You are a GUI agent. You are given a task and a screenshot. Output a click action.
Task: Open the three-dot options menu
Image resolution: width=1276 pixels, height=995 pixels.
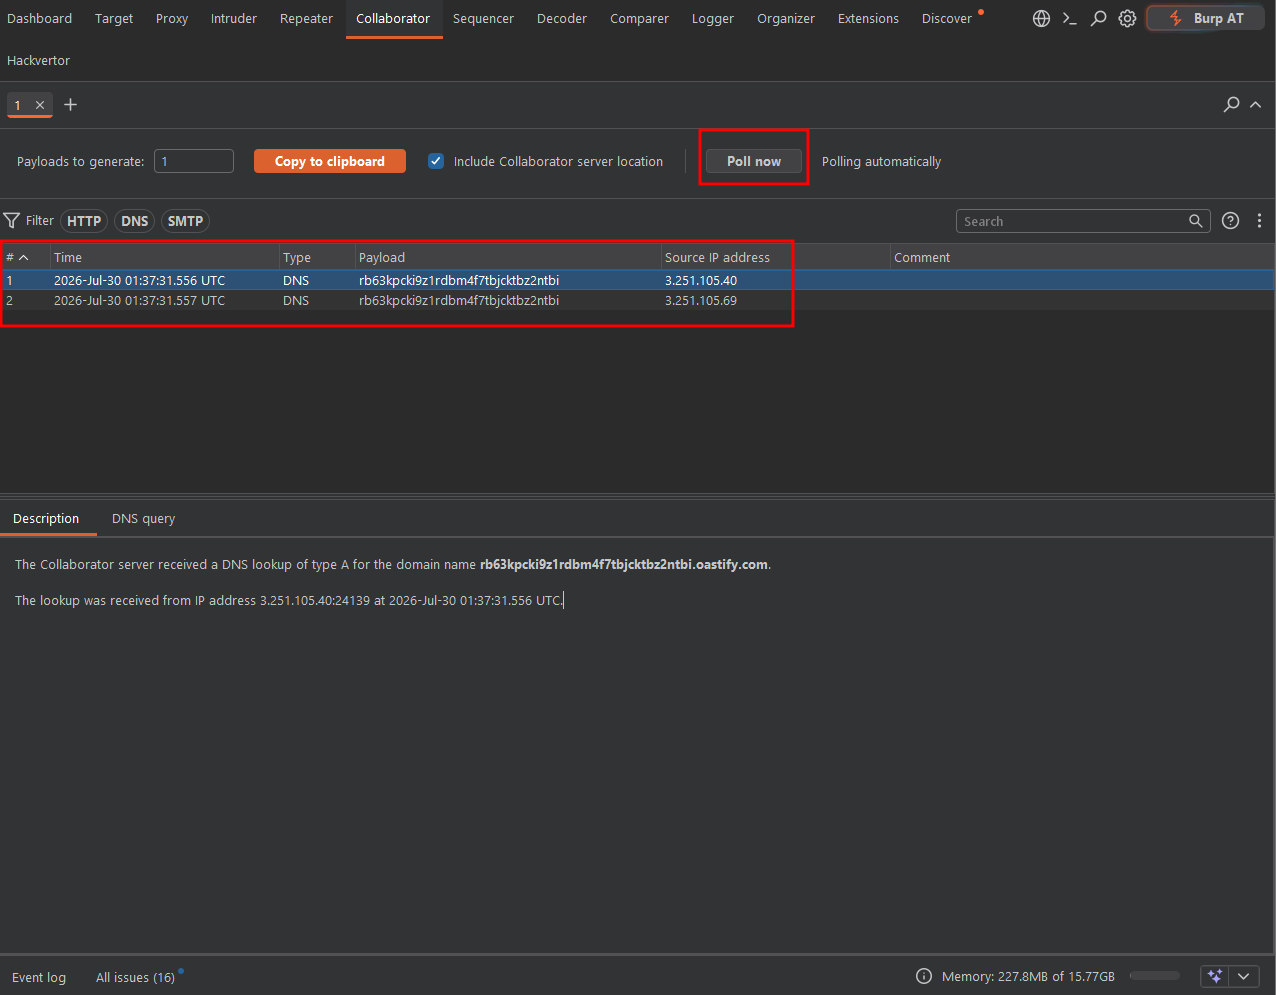point(1259,221)
